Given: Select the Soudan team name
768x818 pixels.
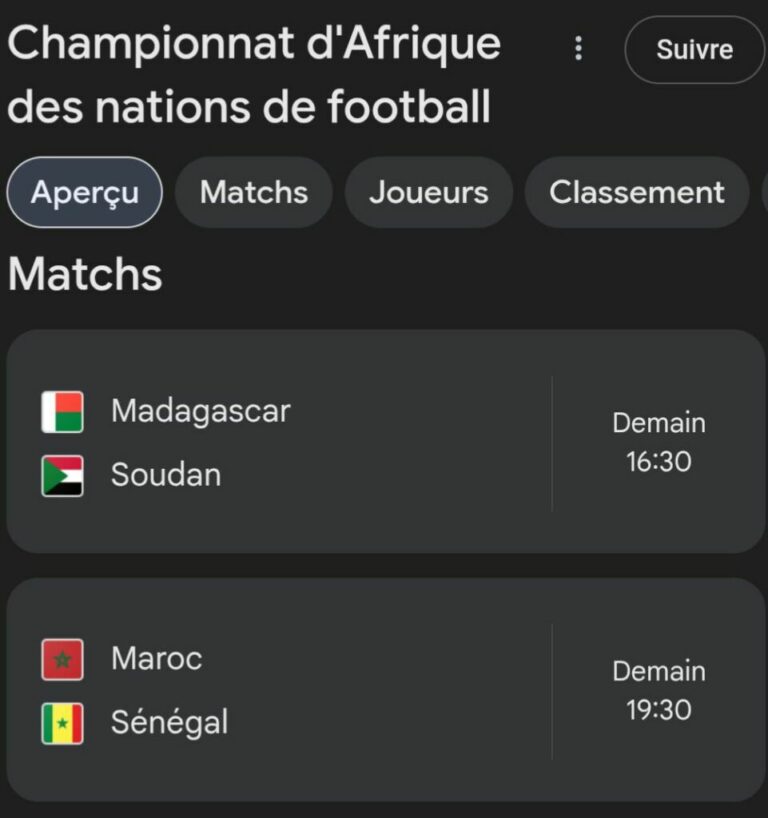Looking at the screenshot, I should tap(166, 475).
